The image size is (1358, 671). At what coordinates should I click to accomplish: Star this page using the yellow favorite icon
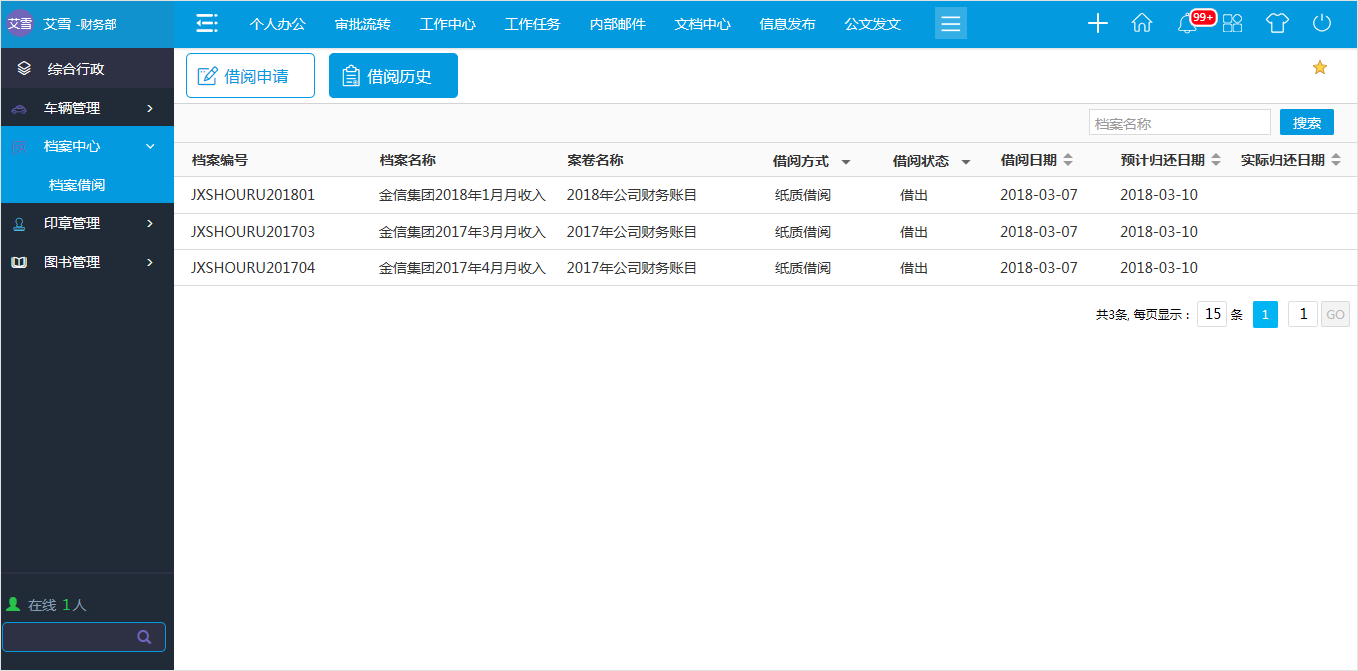[1319, 67]
